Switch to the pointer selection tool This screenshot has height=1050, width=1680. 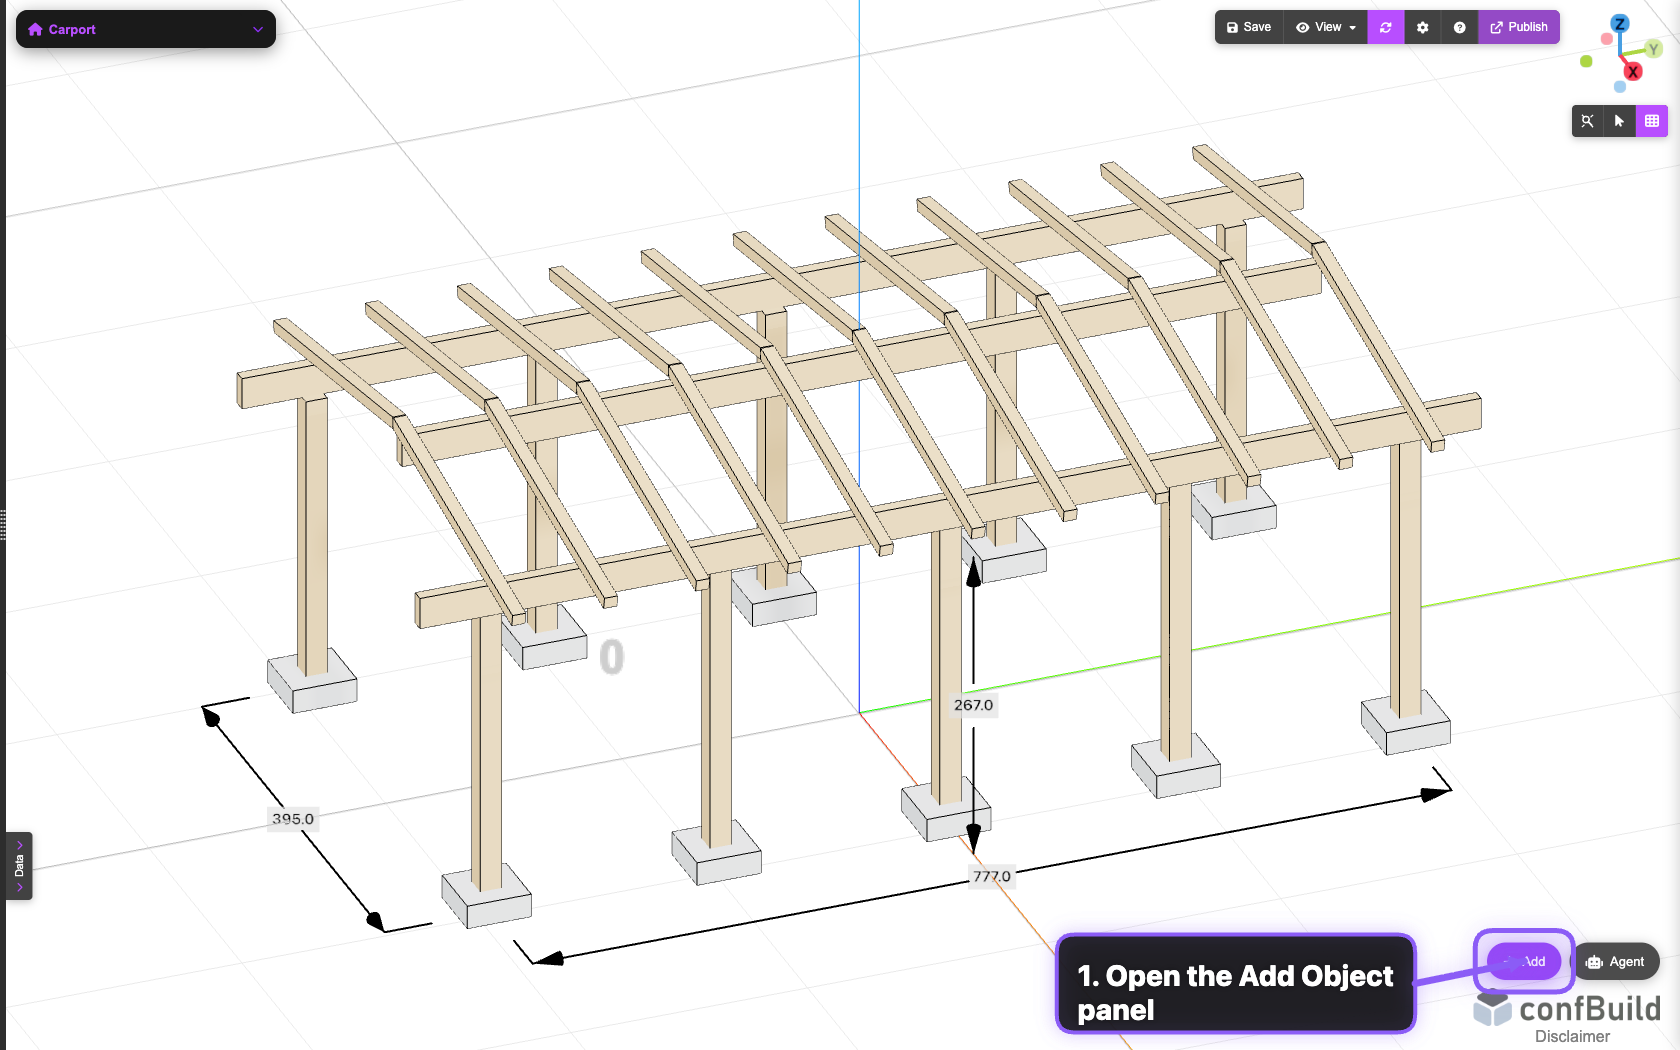coord(1620,121)
